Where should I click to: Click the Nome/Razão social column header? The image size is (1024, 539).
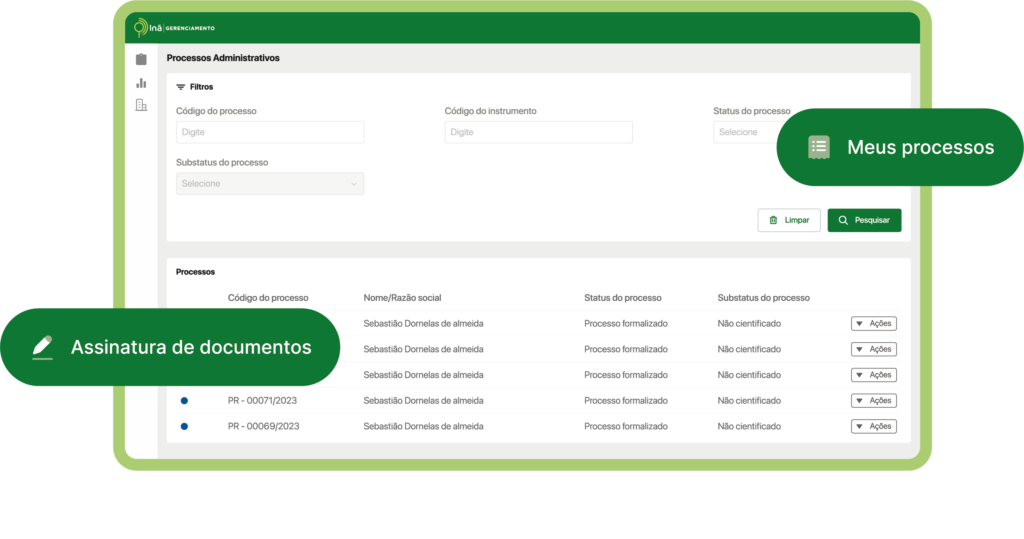tap(402, 298)
